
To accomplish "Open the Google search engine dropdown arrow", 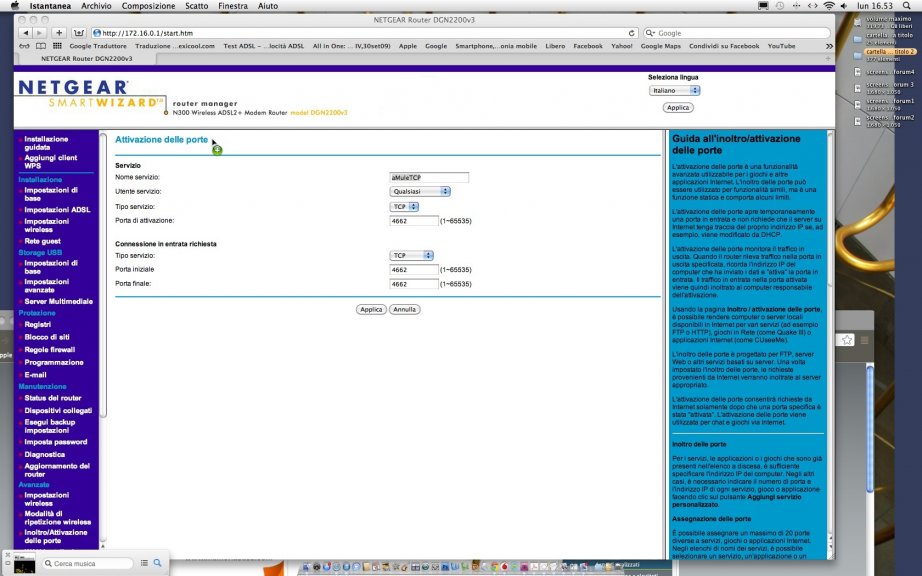I will point(650,34).
